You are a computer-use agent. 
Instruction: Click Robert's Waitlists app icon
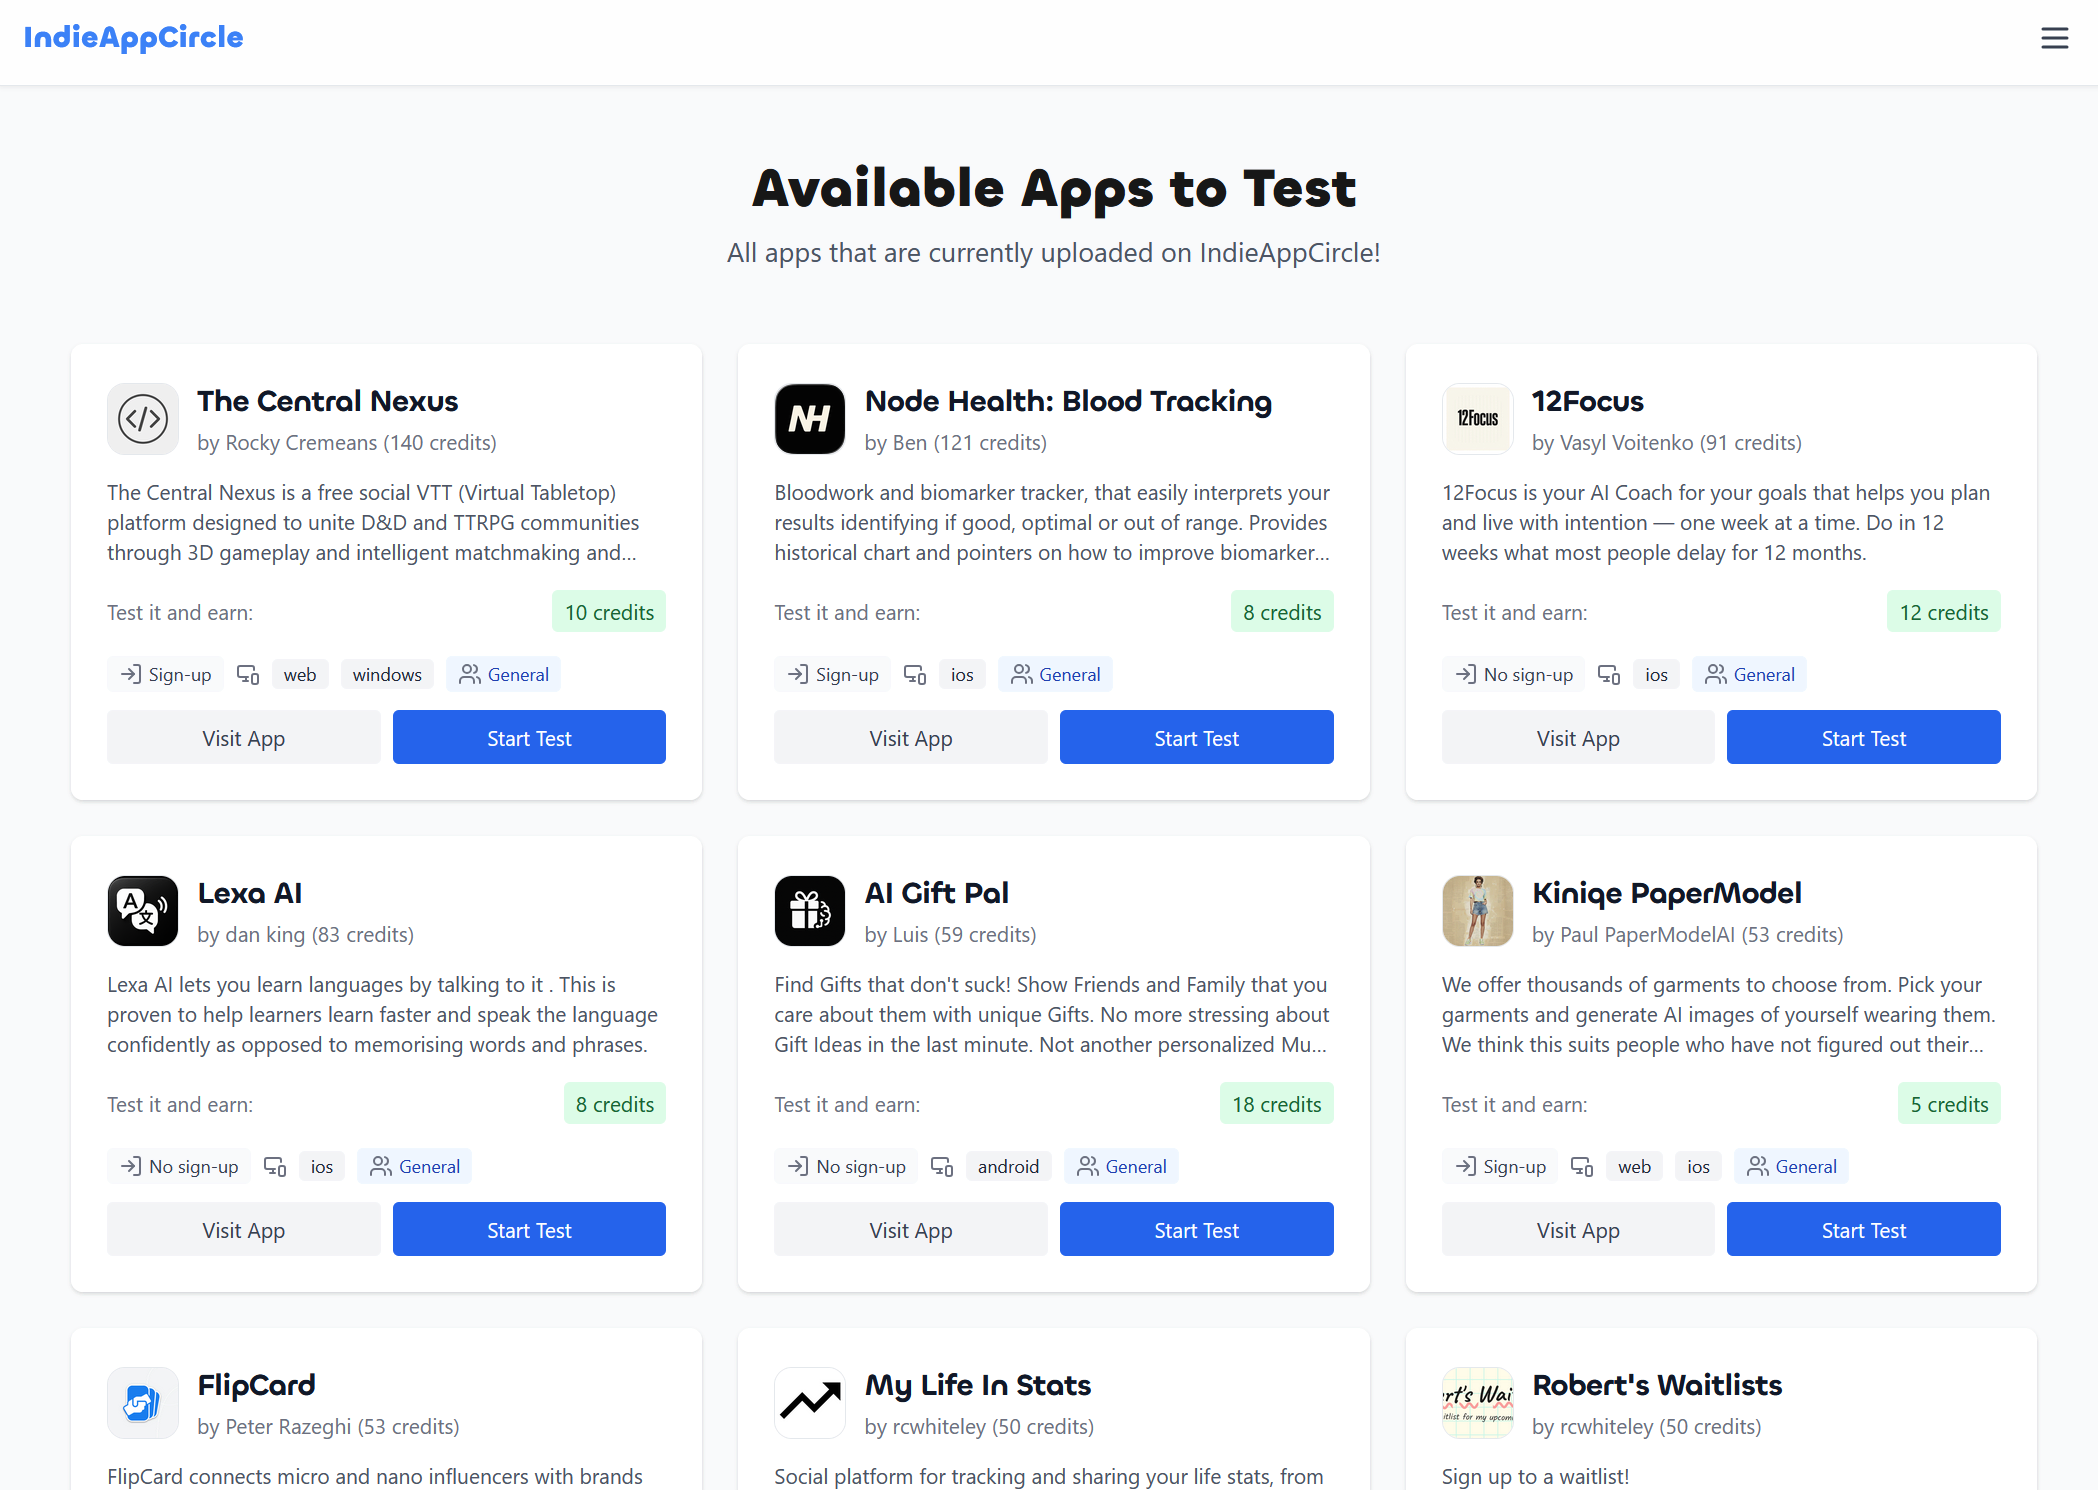(1477, 1403)
